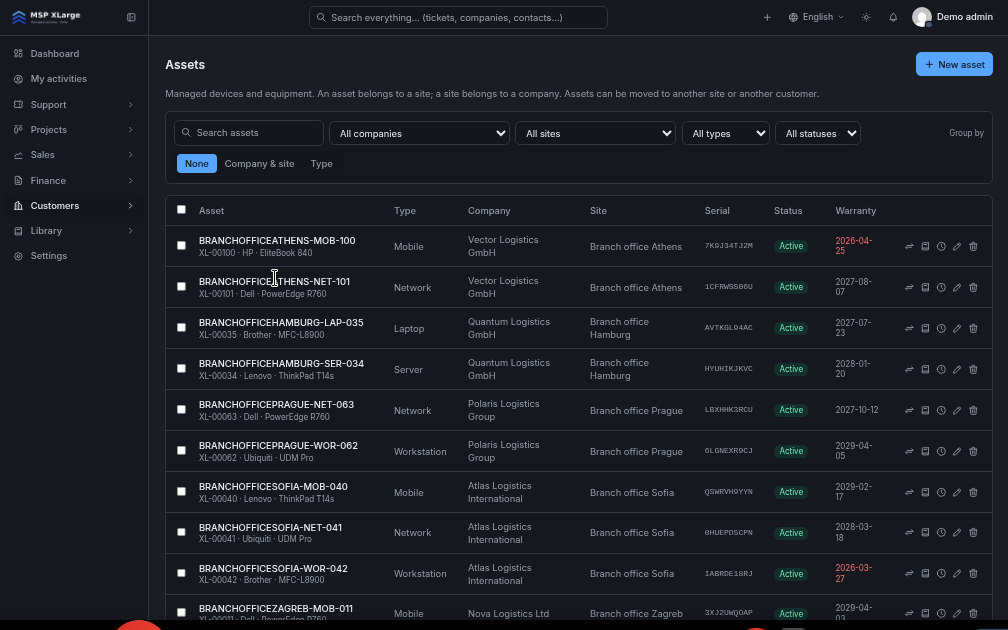
Task: Edit asset BRANCHOFFICESOFIA-WOR-042 with pencil icon
Action: (x=957, y=573)
